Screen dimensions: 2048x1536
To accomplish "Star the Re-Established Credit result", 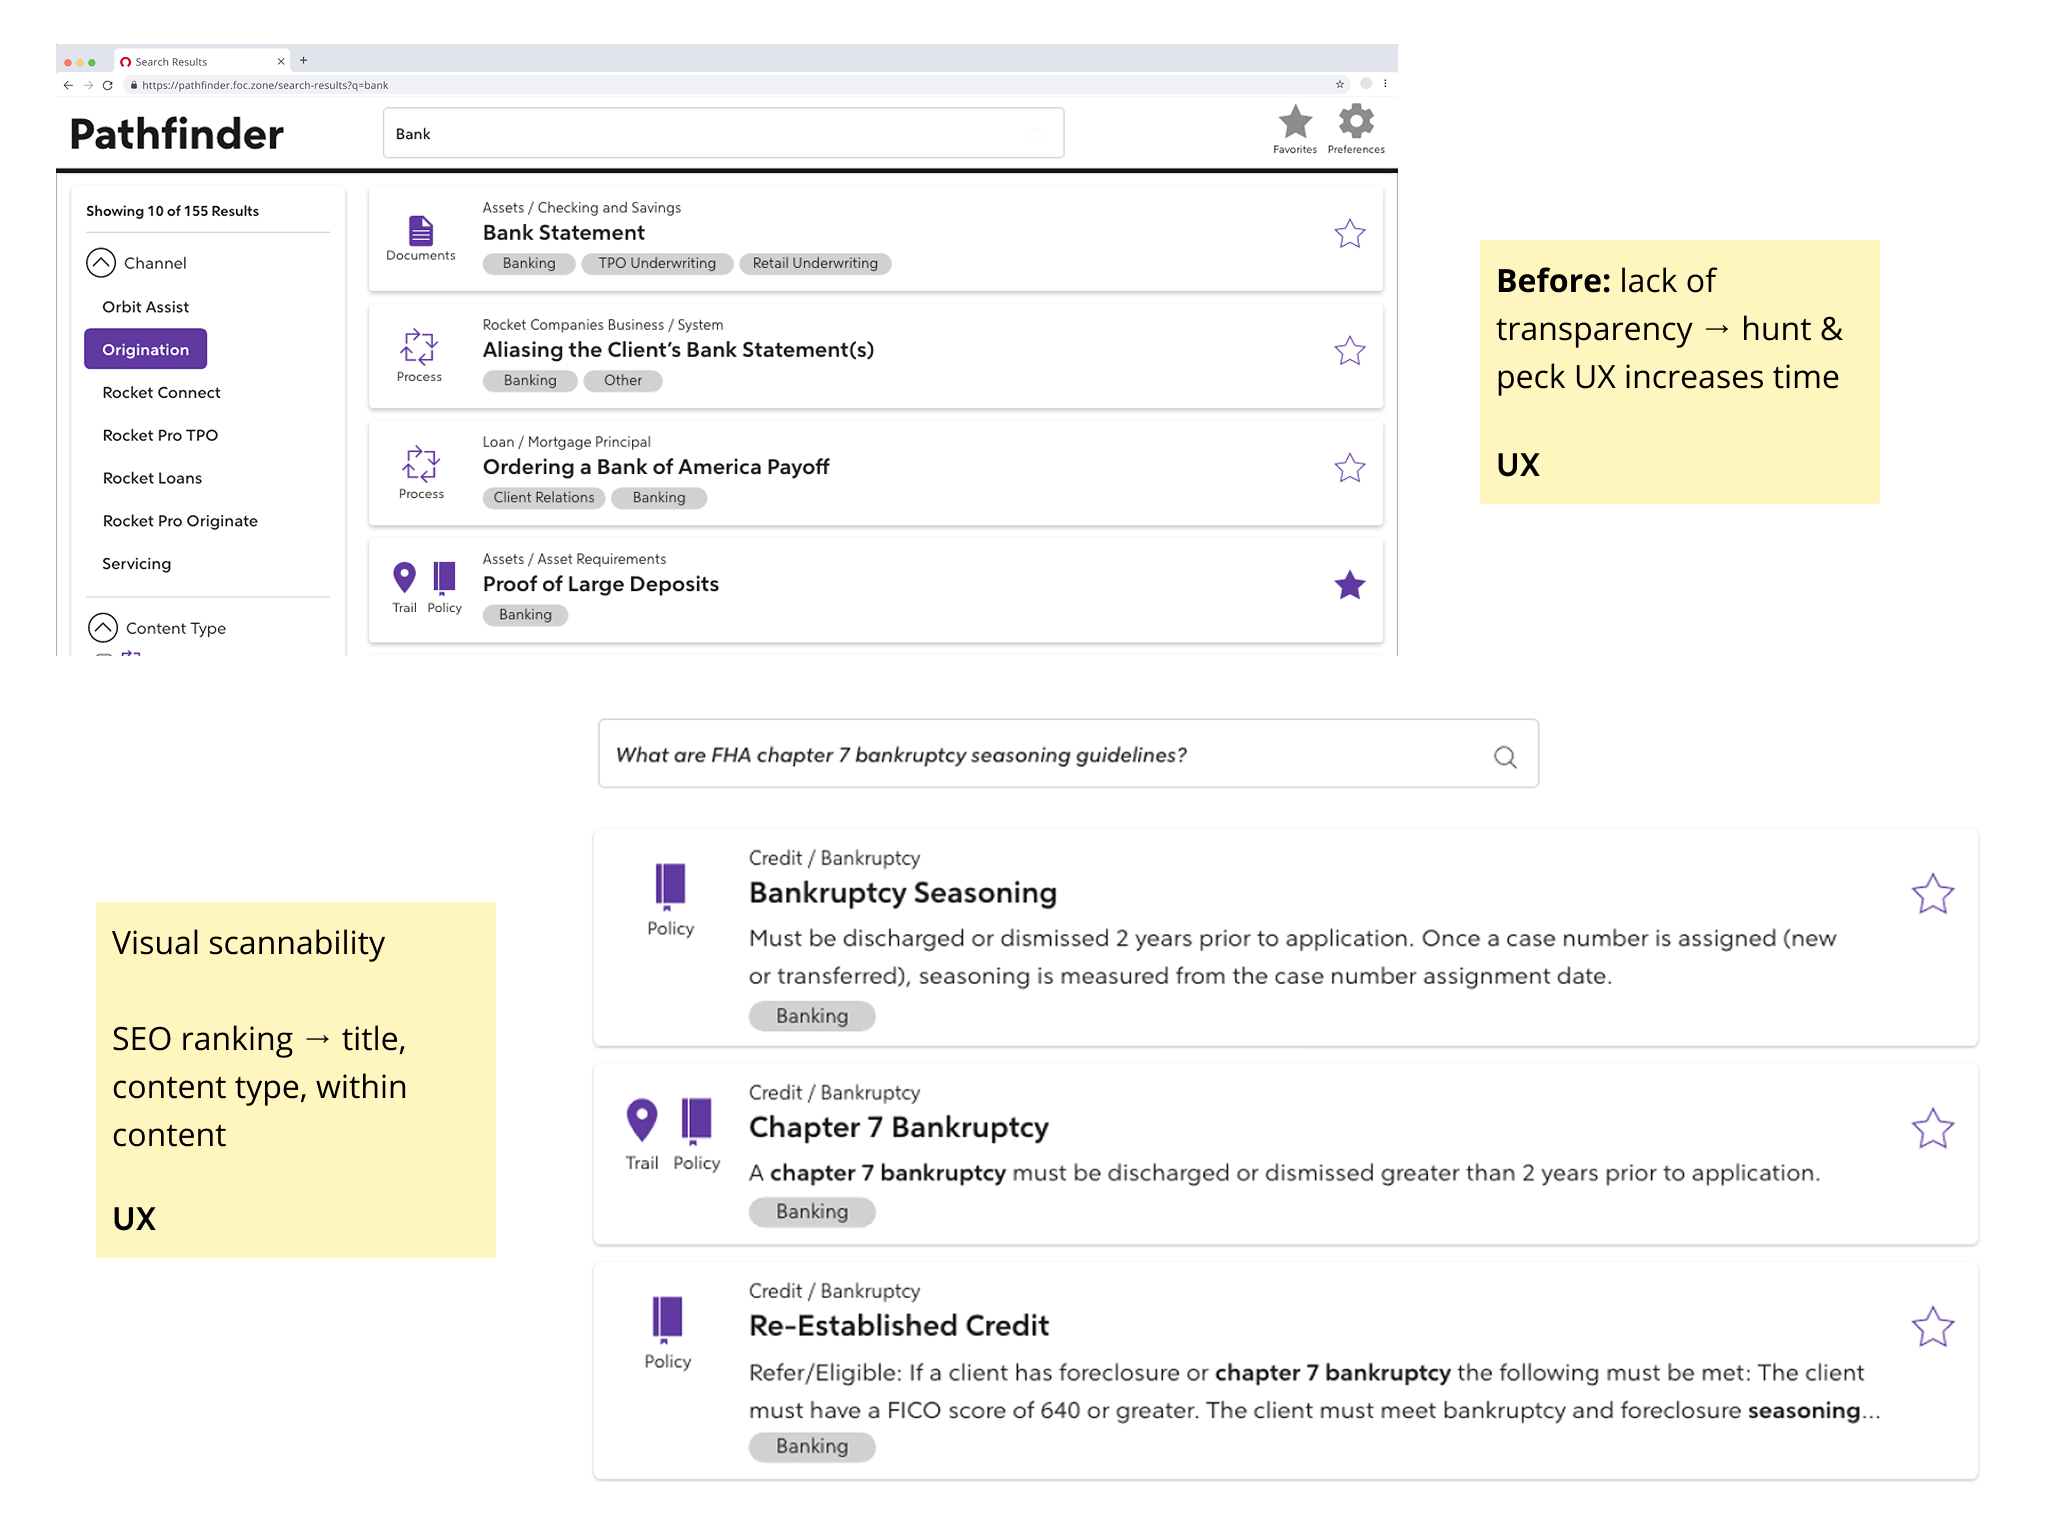I will click(1932, 1328).
